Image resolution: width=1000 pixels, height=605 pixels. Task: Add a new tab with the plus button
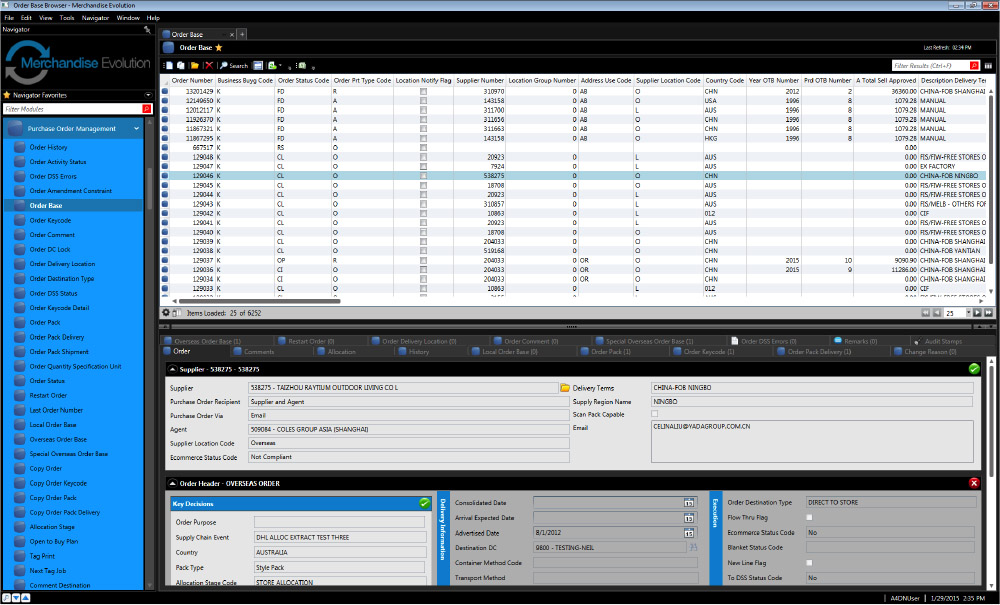tap(242, 34)
